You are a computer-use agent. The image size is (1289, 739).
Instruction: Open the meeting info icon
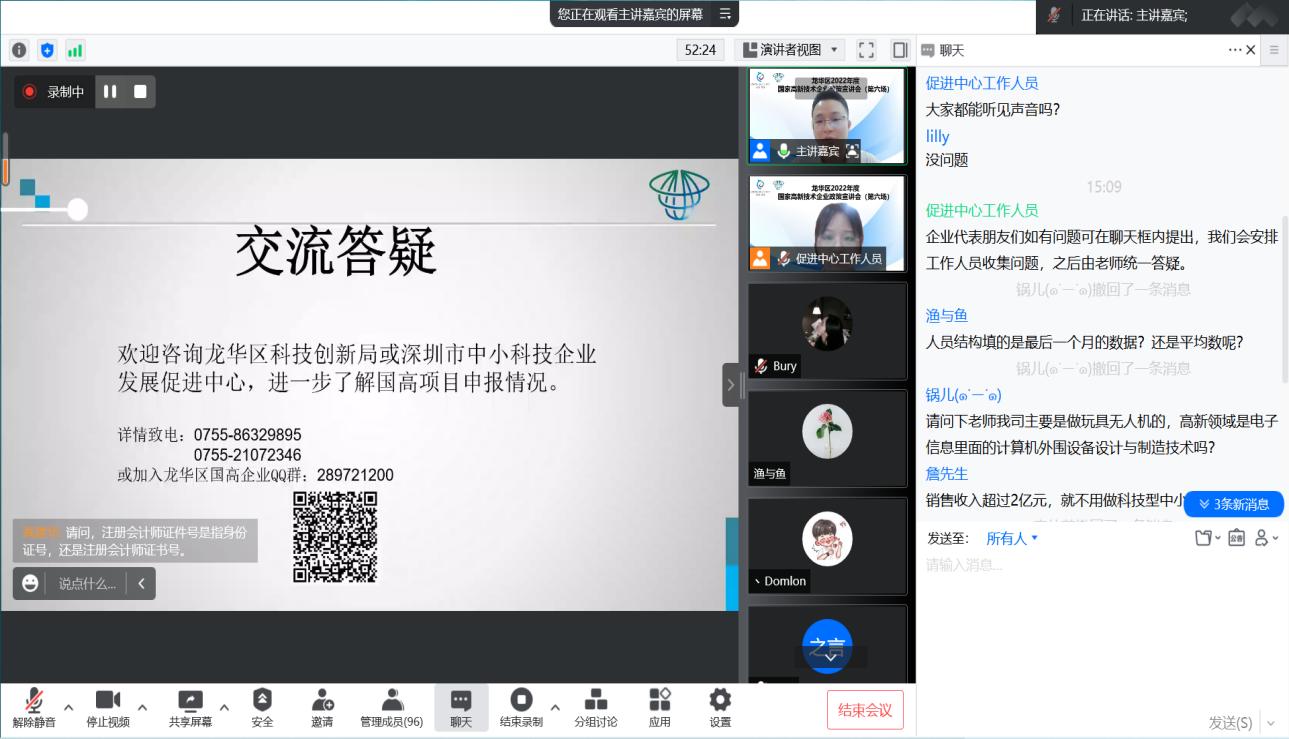pos(19,50)
